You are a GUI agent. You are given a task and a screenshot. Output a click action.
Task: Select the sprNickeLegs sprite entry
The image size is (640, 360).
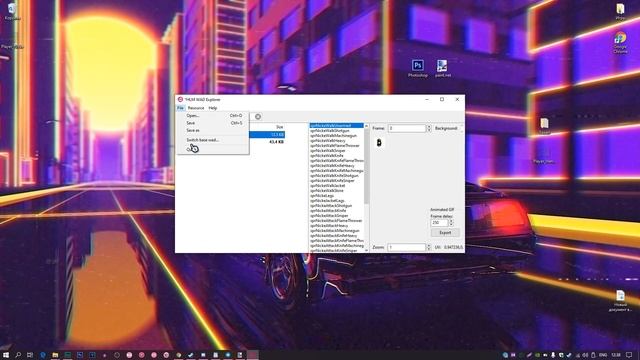pos(336,196)
